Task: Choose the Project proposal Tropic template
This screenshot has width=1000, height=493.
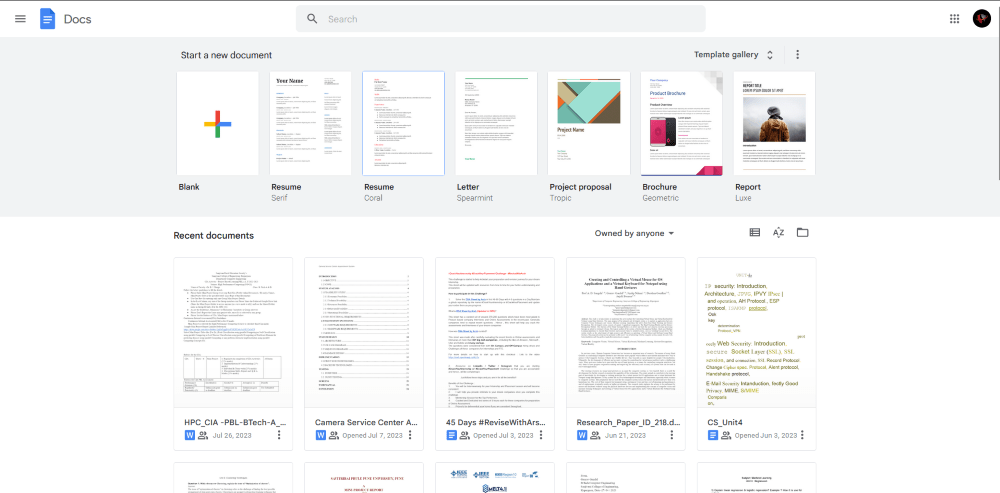Action: 589,123
